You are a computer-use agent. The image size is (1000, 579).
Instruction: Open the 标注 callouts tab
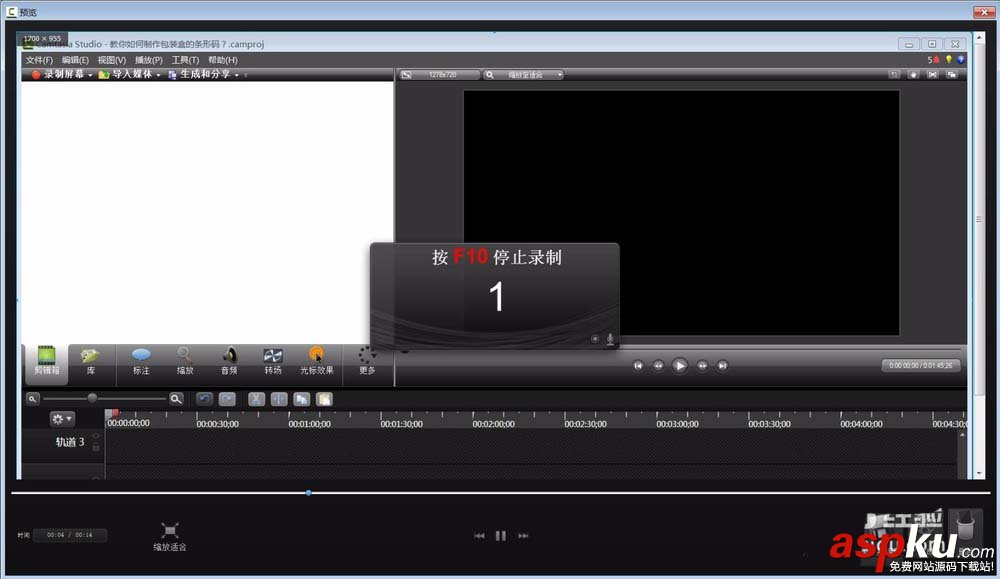click(141, 361)
